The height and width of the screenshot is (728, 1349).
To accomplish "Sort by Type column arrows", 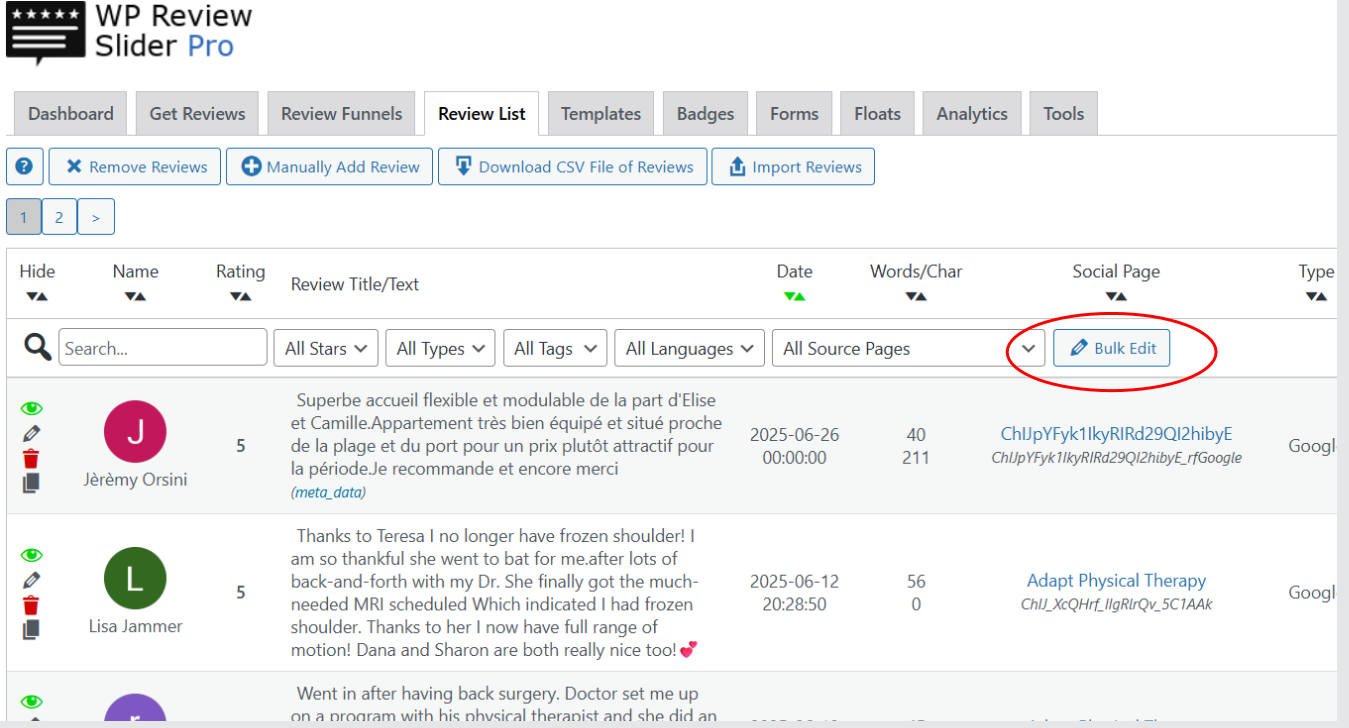I will [1317, 296].
